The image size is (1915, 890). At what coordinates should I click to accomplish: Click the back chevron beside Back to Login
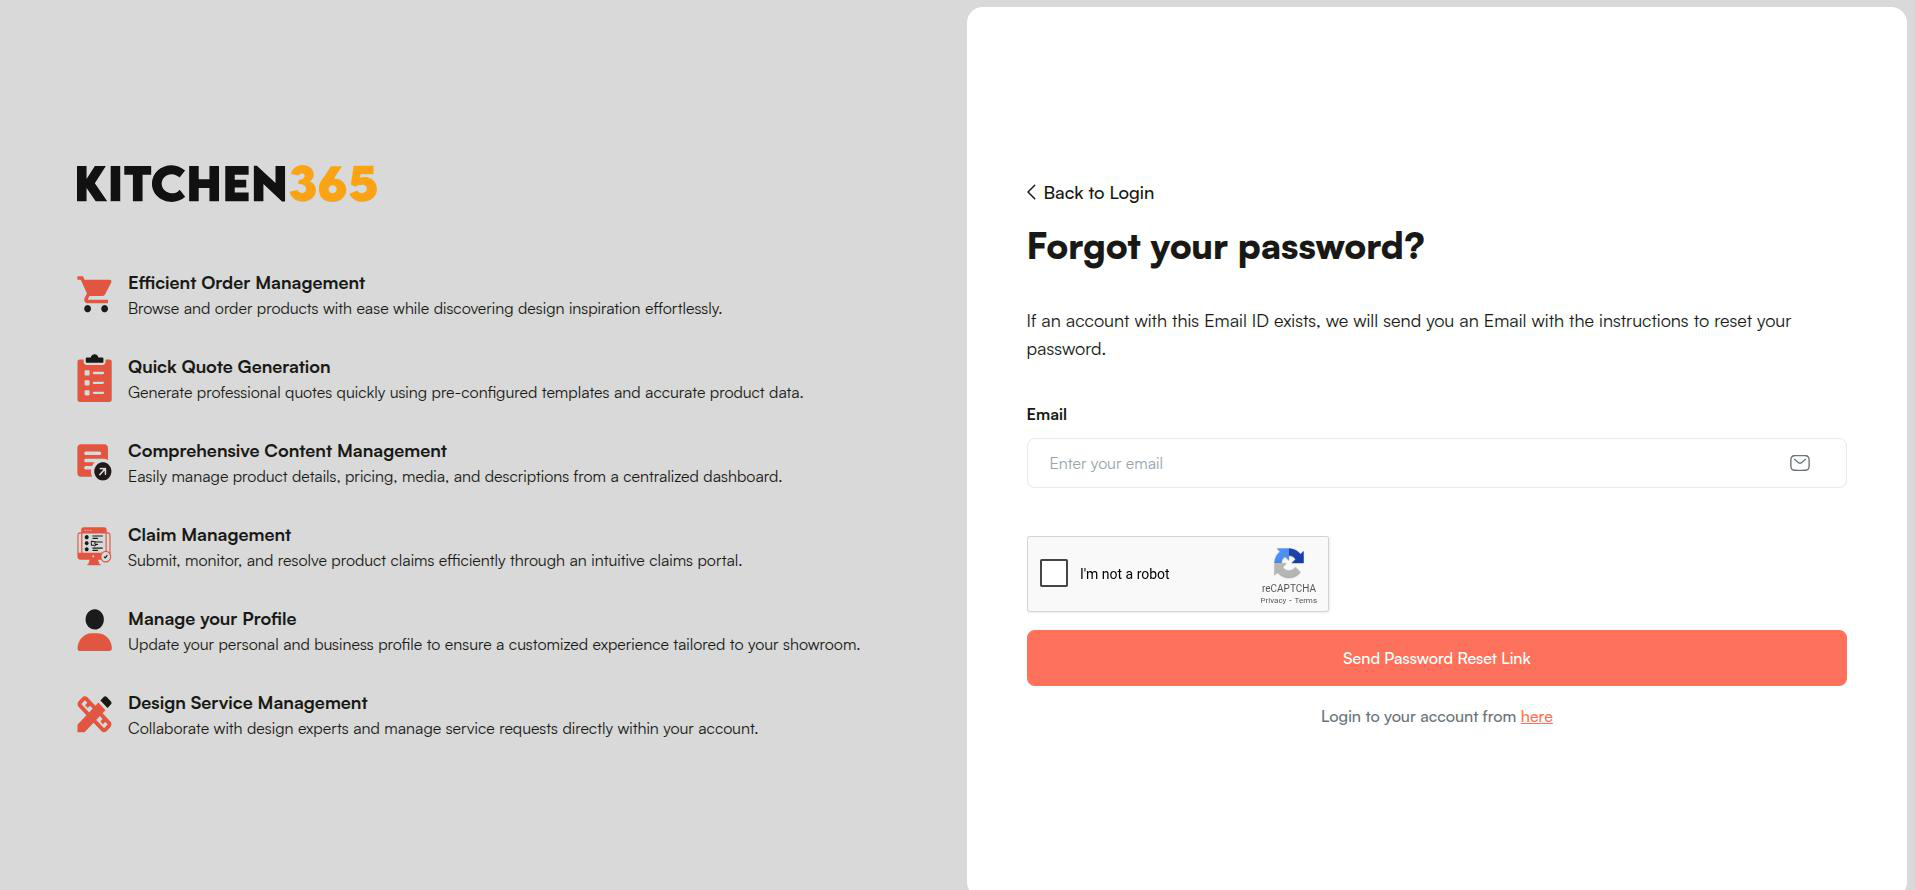coord(1031,192)
